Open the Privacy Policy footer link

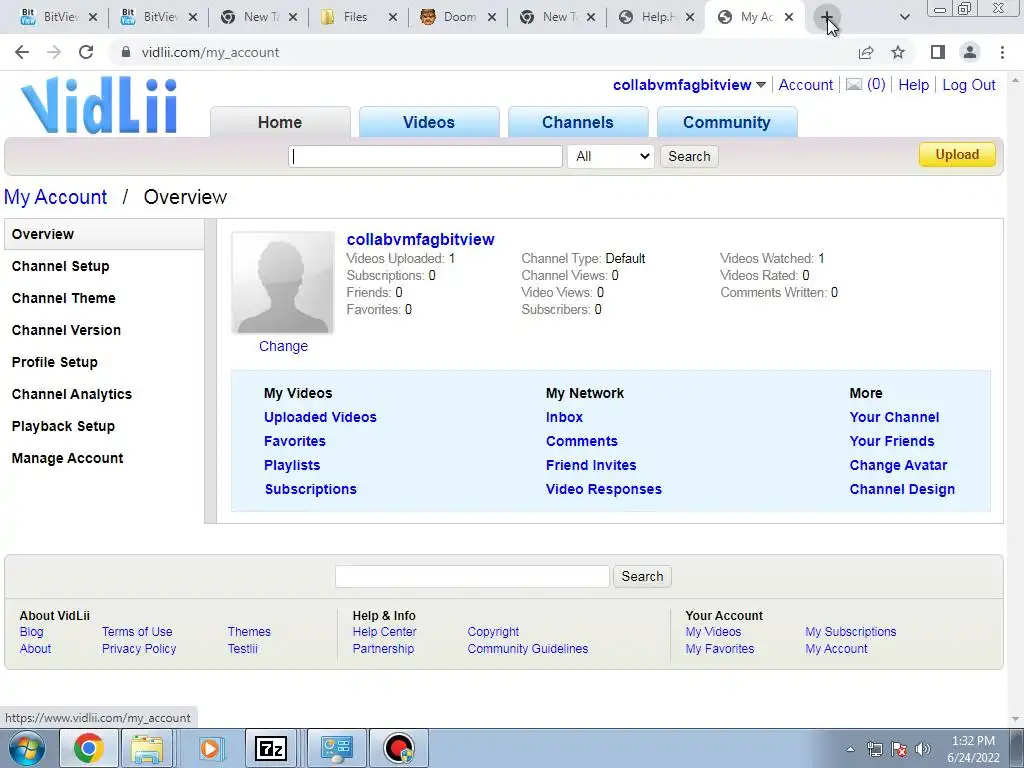(x=139, y=649)
